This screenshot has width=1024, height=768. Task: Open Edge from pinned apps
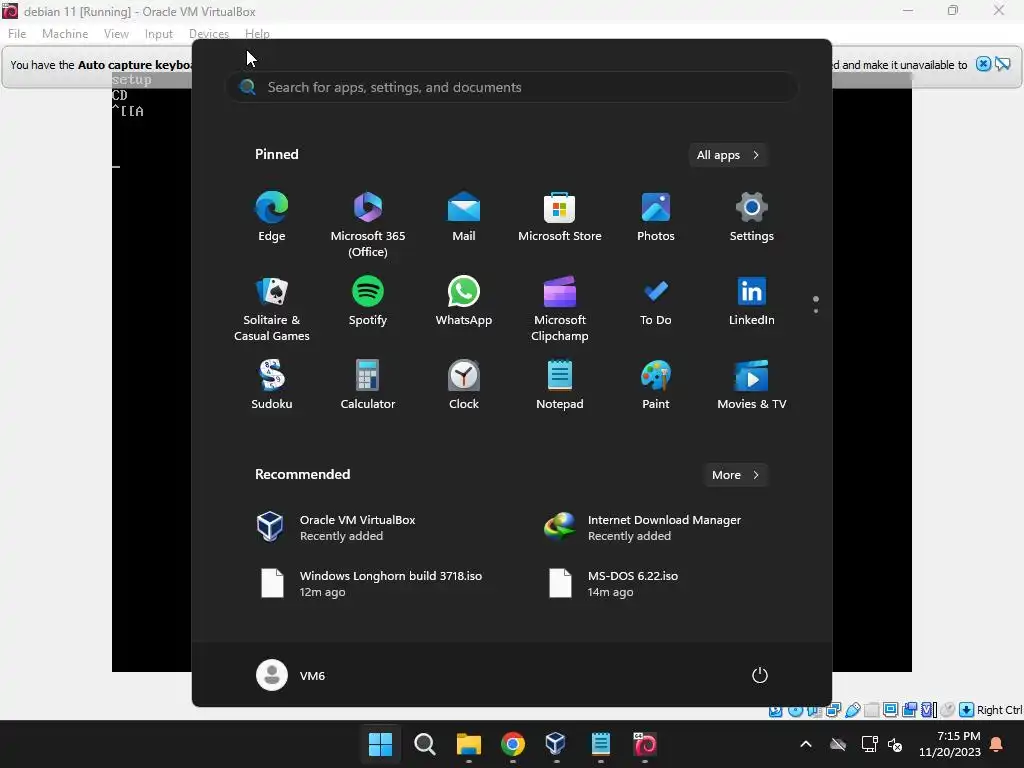272,218
